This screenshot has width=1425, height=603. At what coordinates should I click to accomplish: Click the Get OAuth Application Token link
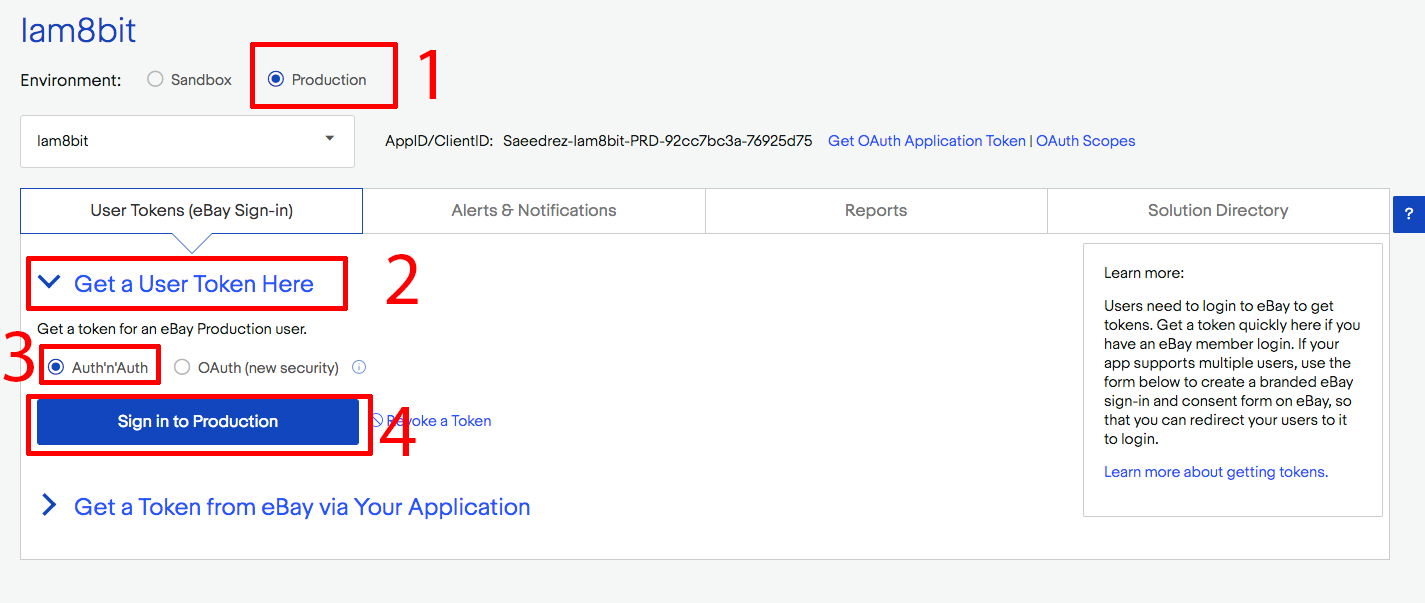pos(927,141)
